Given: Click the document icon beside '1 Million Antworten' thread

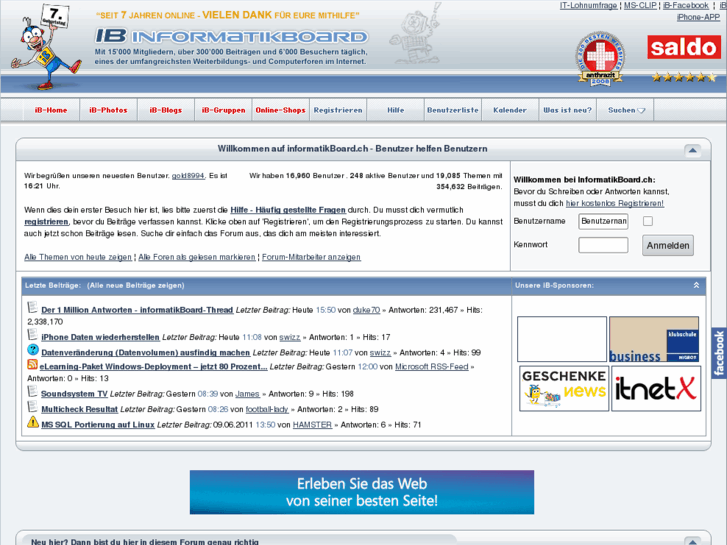Looking at the screenshot, I should (32, 308).
